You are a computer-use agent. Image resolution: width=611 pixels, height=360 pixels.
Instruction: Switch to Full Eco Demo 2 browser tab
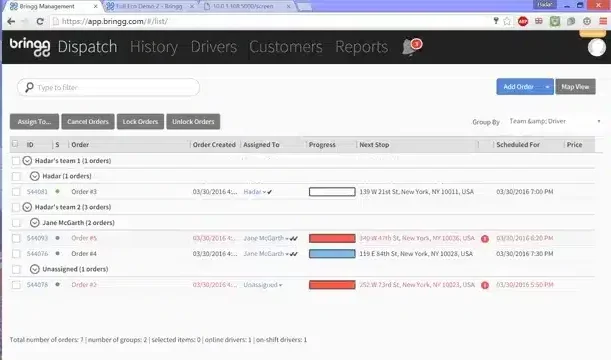click(x=150, y=7)
